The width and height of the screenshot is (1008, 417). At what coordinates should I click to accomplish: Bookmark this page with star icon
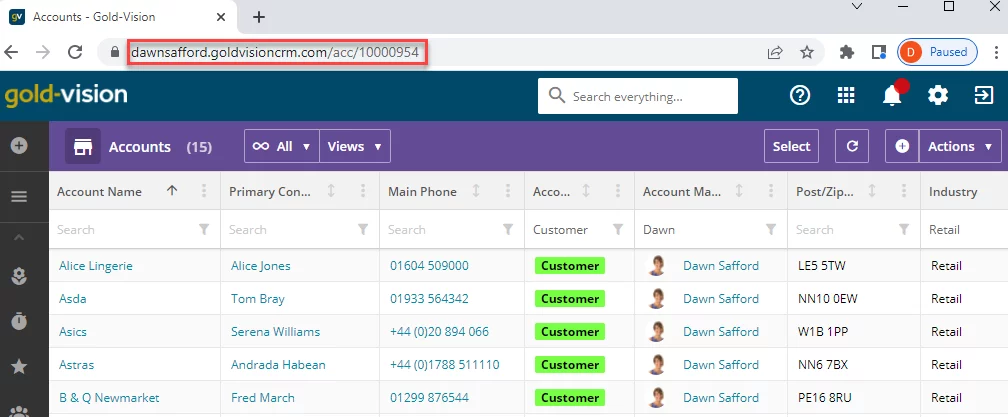(807, 53)
